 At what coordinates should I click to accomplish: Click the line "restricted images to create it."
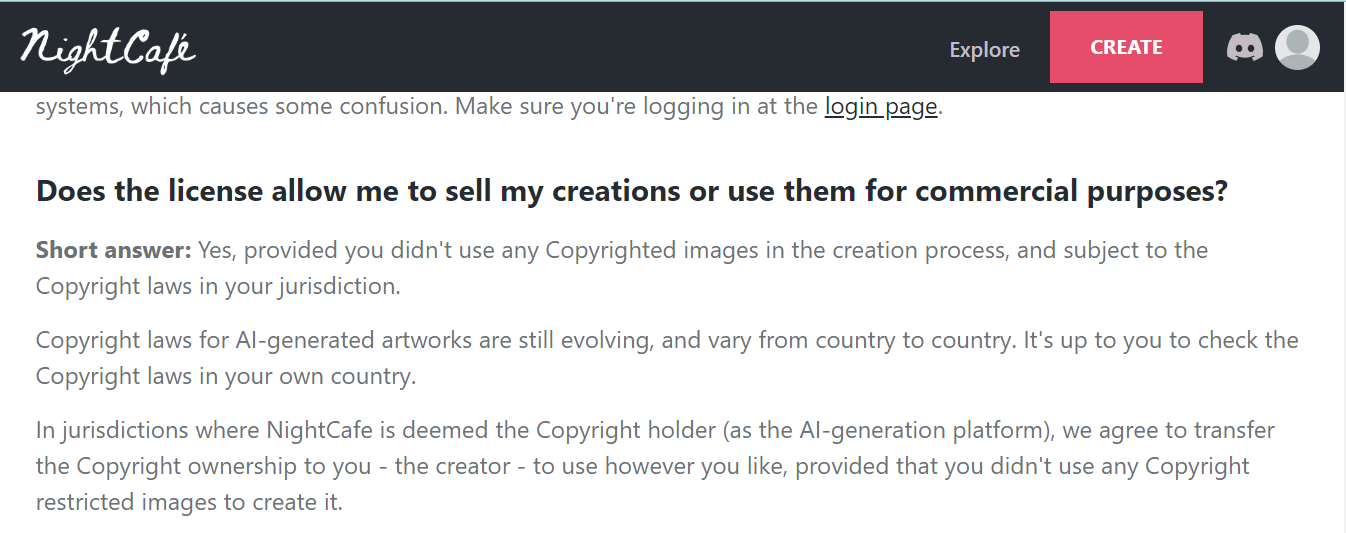pyautogui.click(x=189, y=502)
